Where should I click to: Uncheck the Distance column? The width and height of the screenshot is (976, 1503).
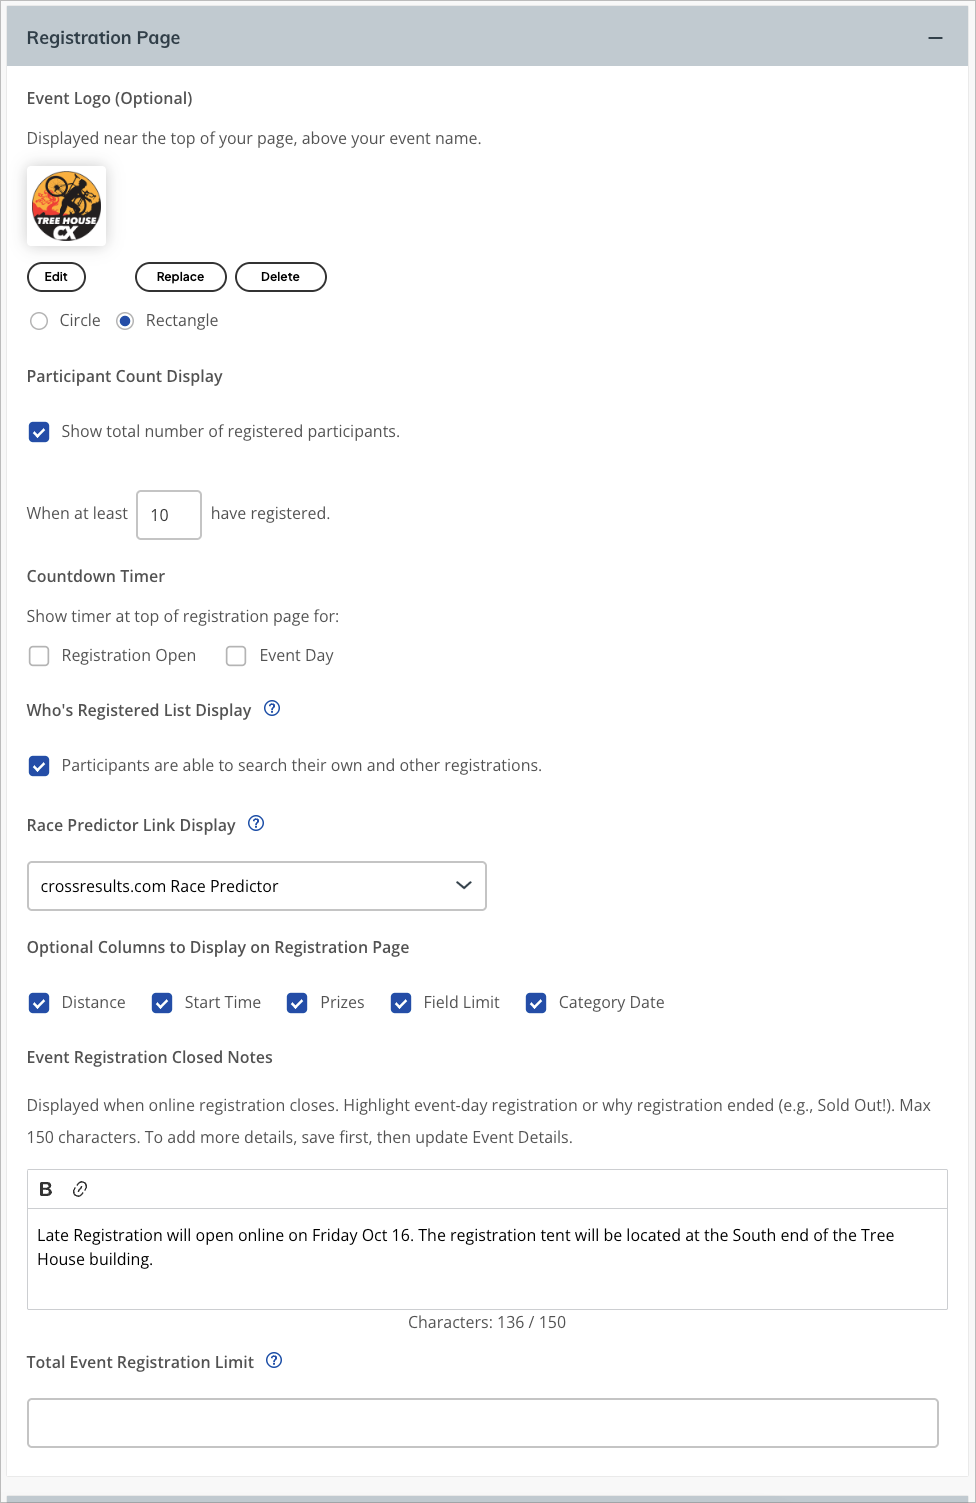click(39, 1003)
